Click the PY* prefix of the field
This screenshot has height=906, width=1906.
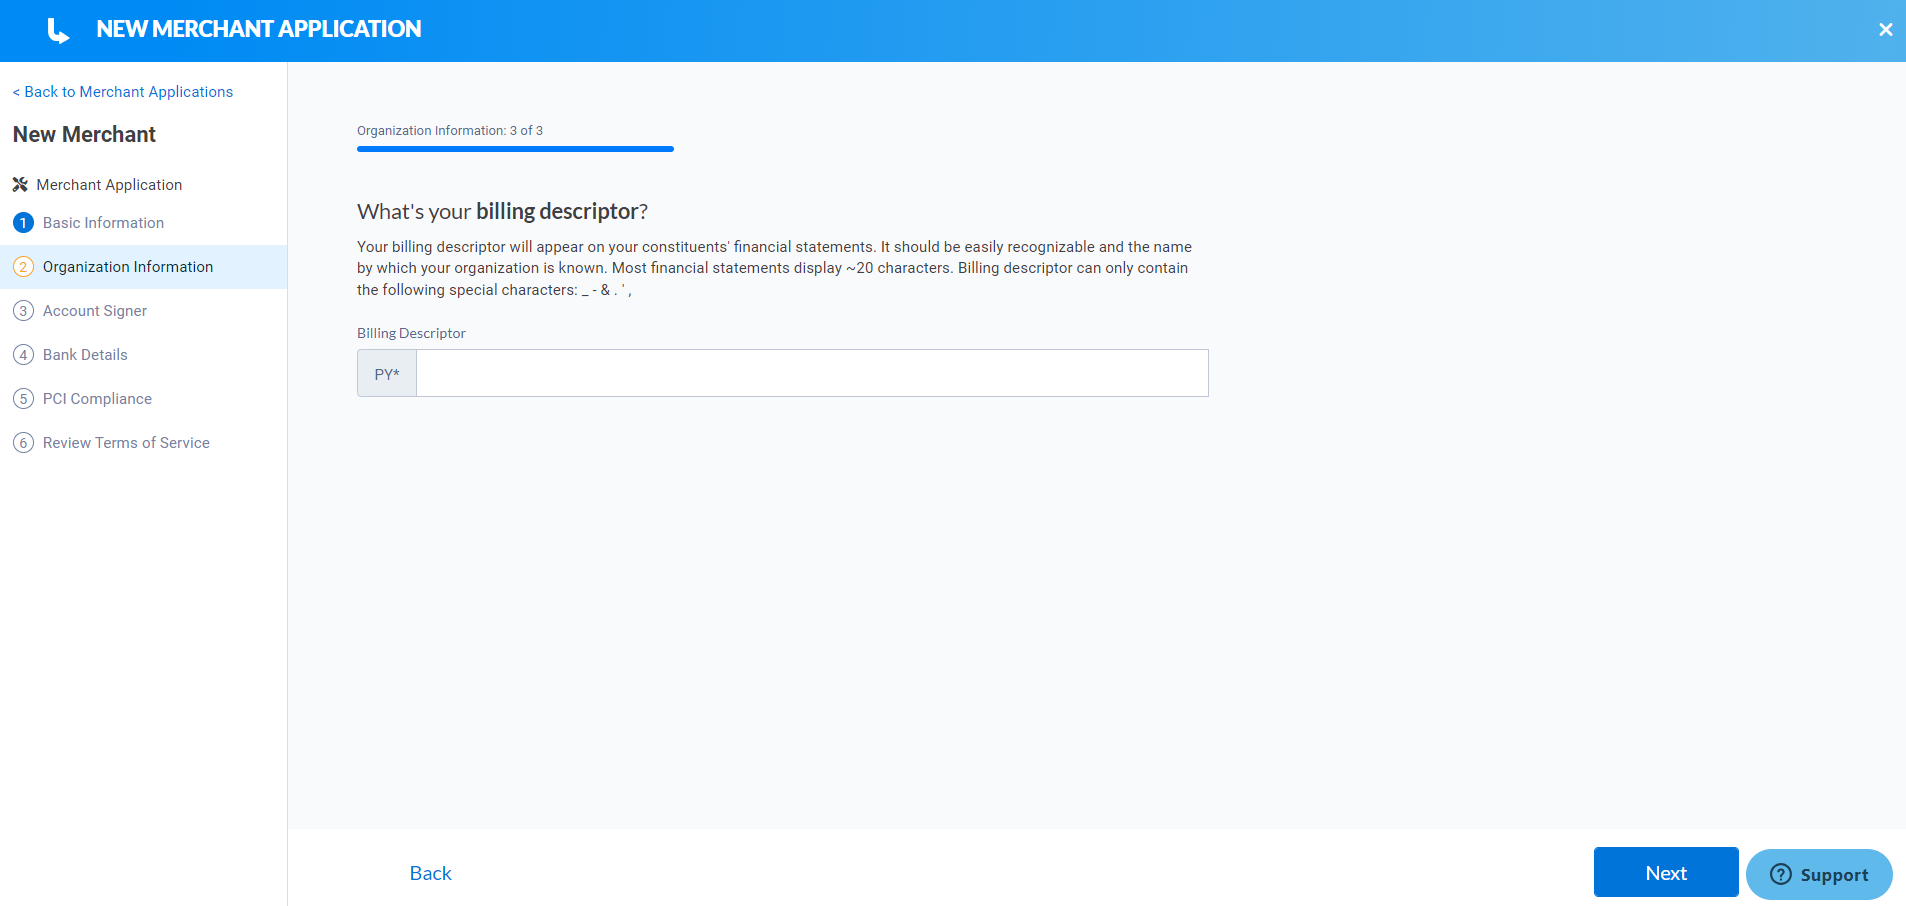pyautogui.click(x=386, y=372)
